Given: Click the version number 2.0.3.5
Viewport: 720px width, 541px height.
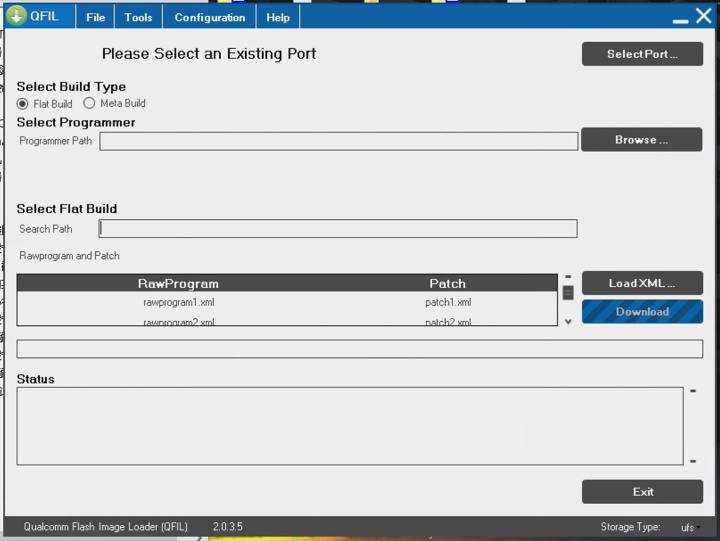Looking at the screenshot, I should (x=228, y=526).
